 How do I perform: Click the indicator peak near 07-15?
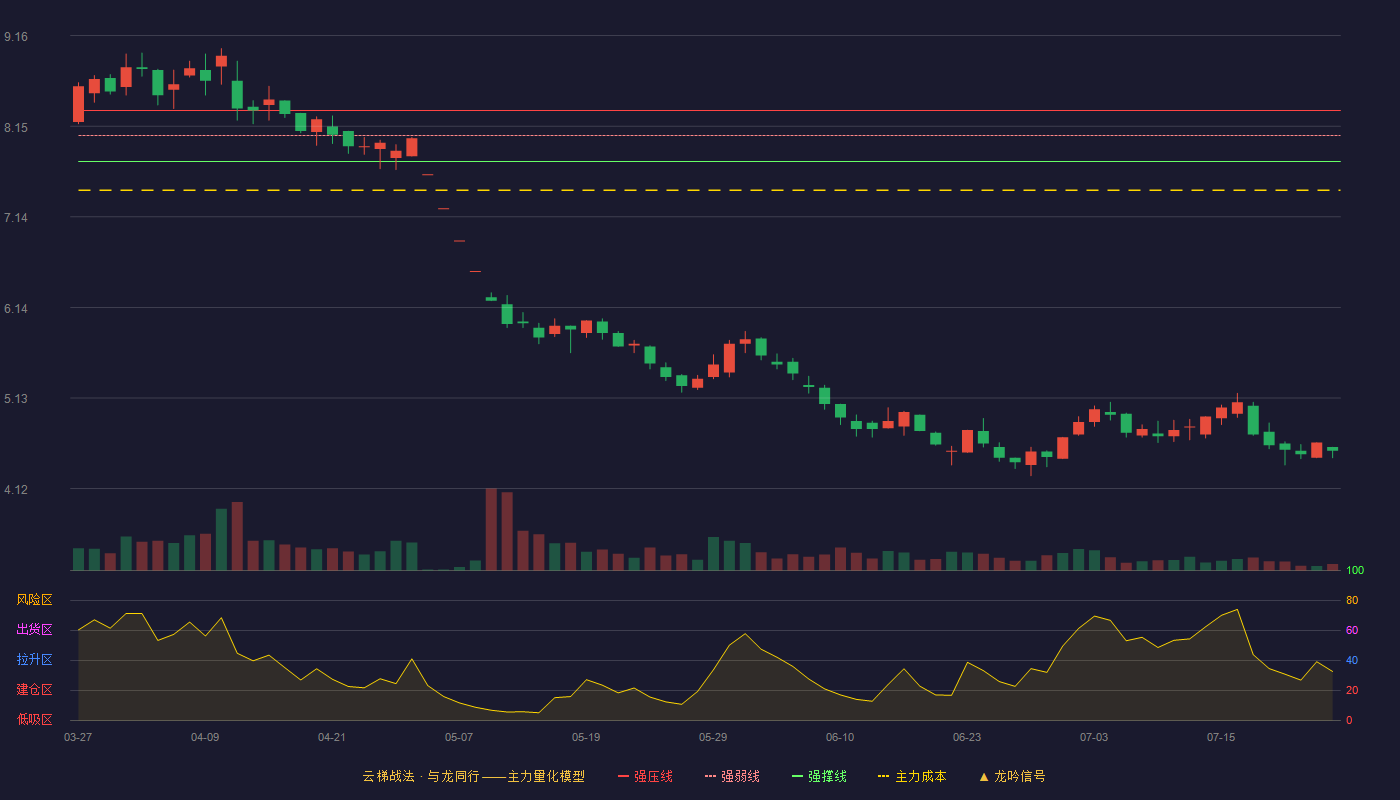pos(1237,609)
